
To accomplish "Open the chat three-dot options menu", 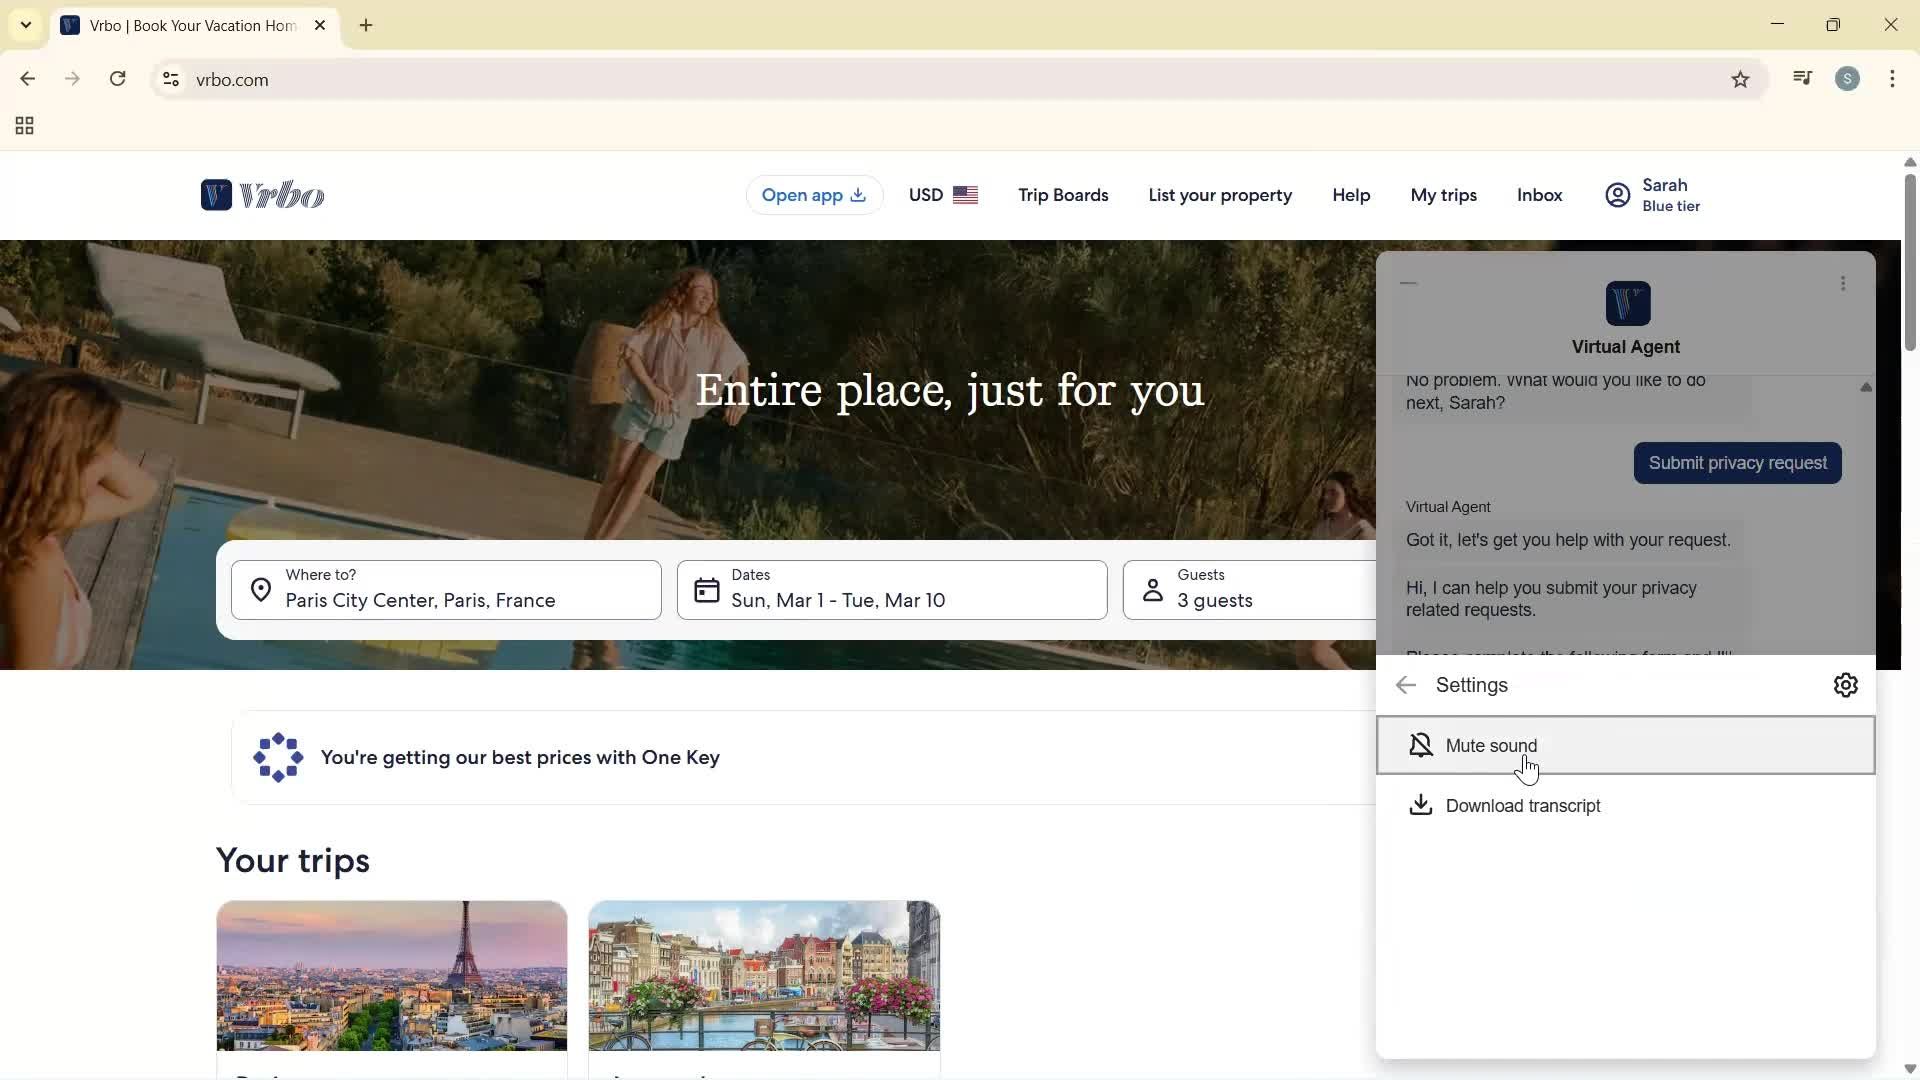I will coord(1843,284).
